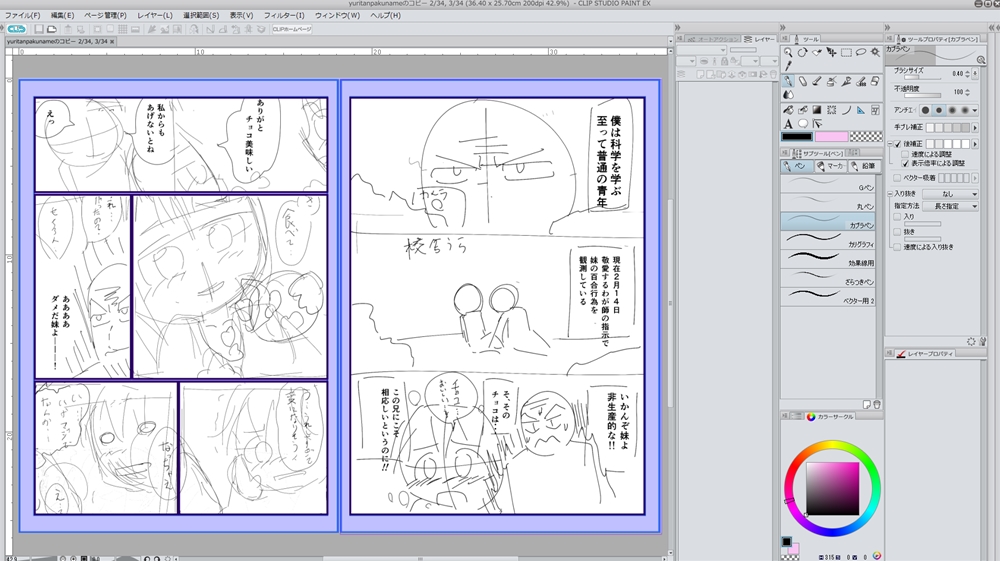This screenshot has height=561, width=1000.
Task: Select the Figure line tool
Action: pyautogui.click(x=846, y=110)
